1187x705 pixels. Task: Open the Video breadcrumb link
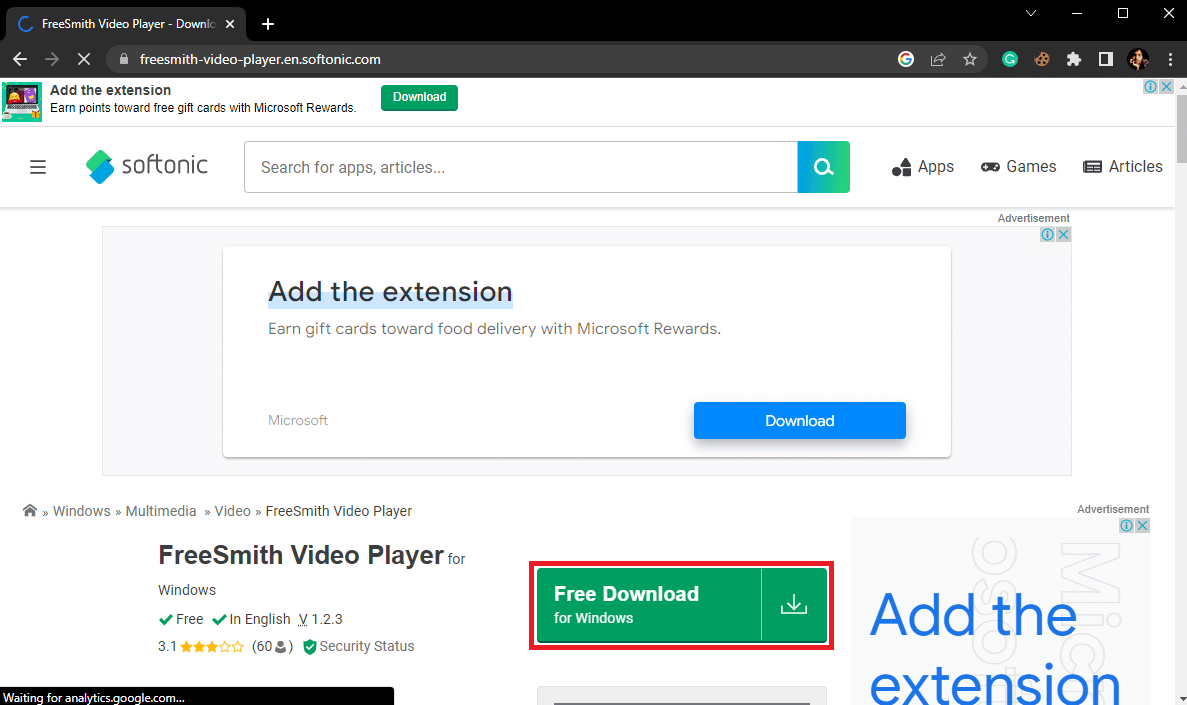coord(232,511)
